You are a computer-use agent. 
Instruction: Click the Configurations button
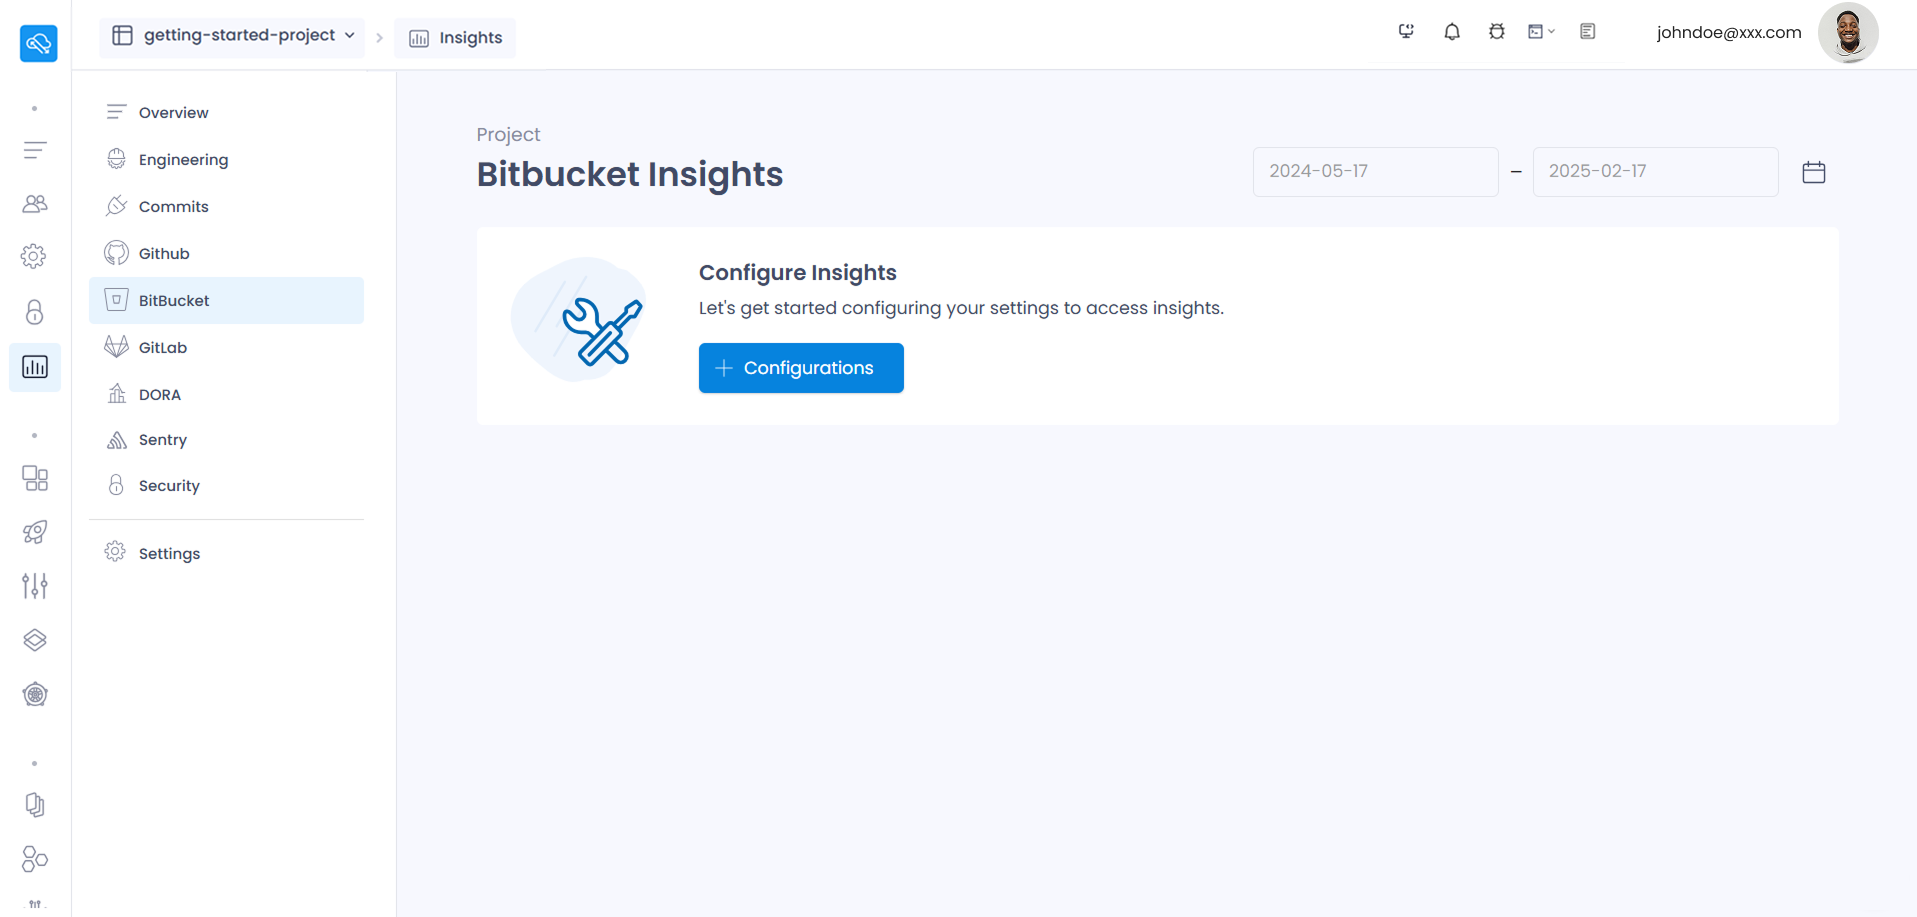(x=801, y=368)
